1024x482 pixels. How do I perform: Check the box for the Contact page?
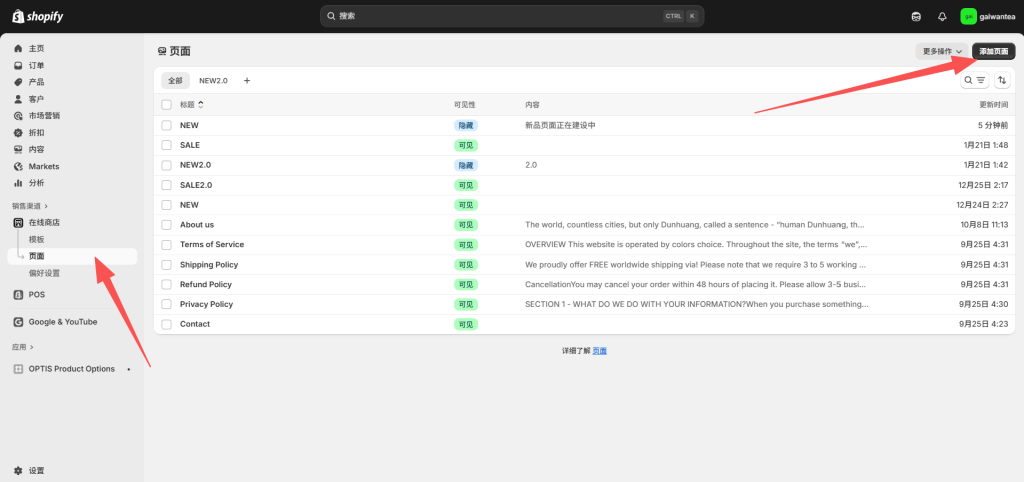[x=167, y=324]
